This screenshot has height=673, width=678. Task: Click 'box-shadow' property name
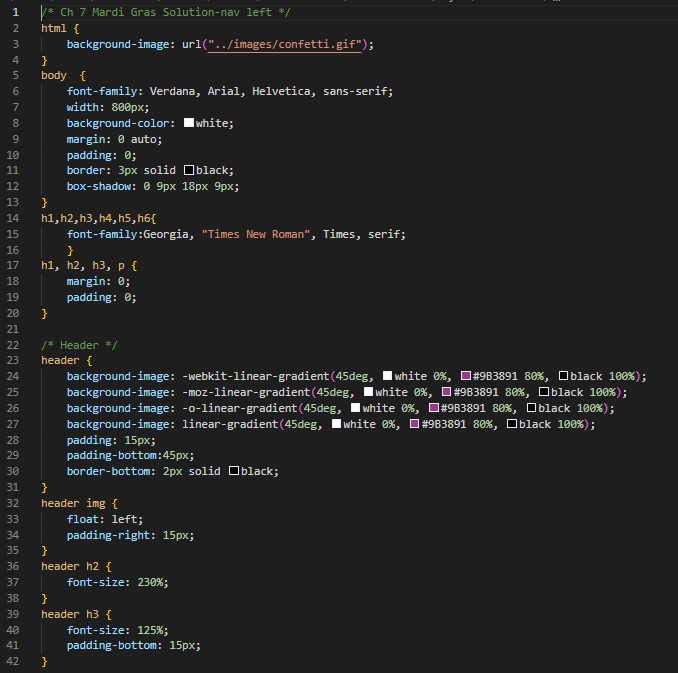[99, 186]
